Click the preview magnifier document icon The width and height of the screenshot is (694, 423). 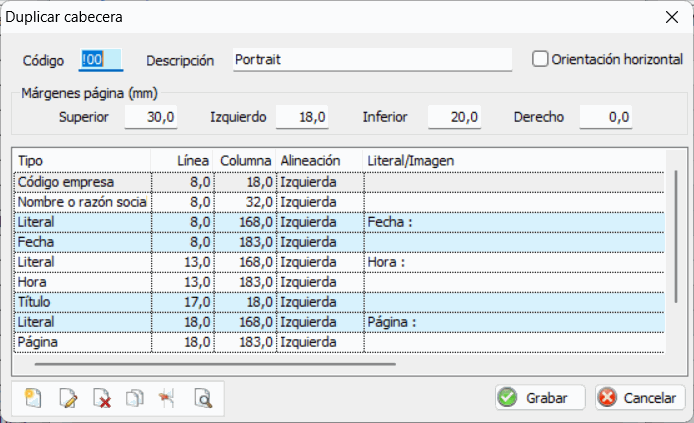tap(203, 398)
